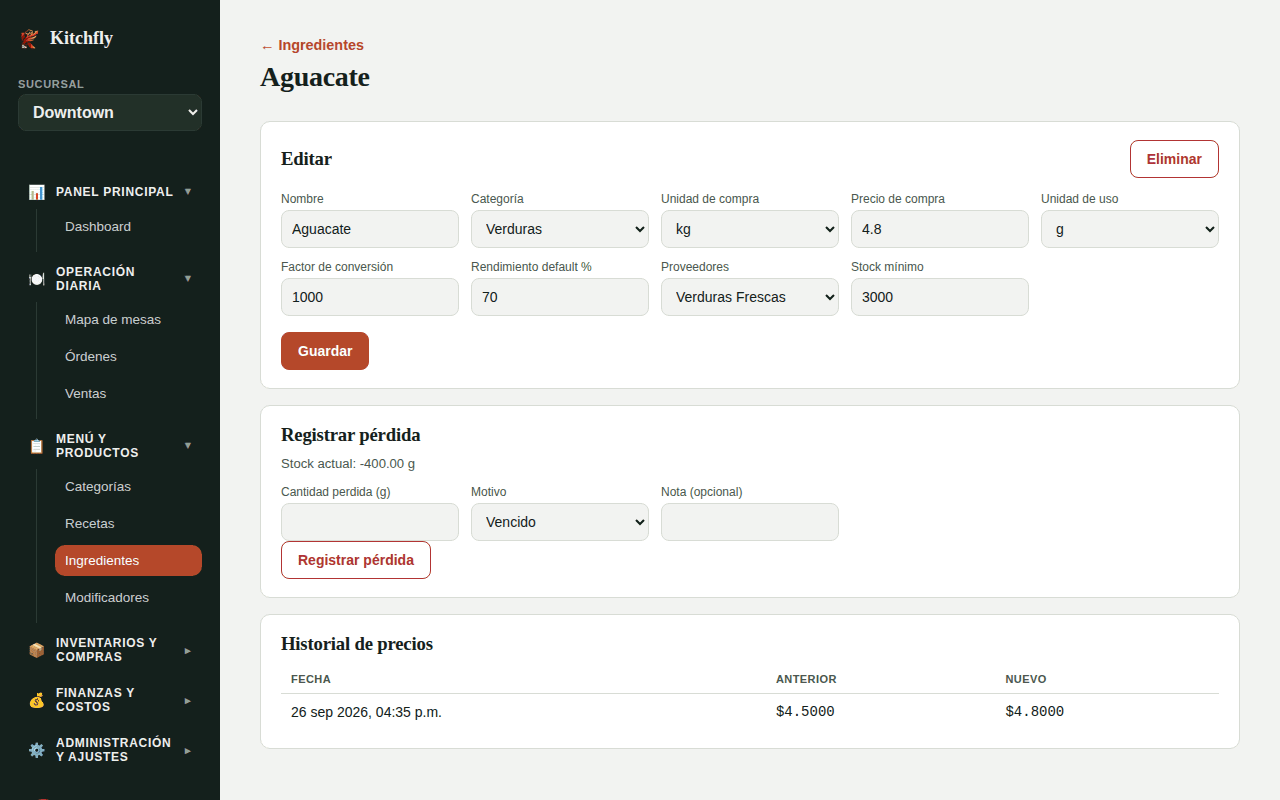
Task: Focus the Nombre field containing Aguacate
Action: pos(370,229)
